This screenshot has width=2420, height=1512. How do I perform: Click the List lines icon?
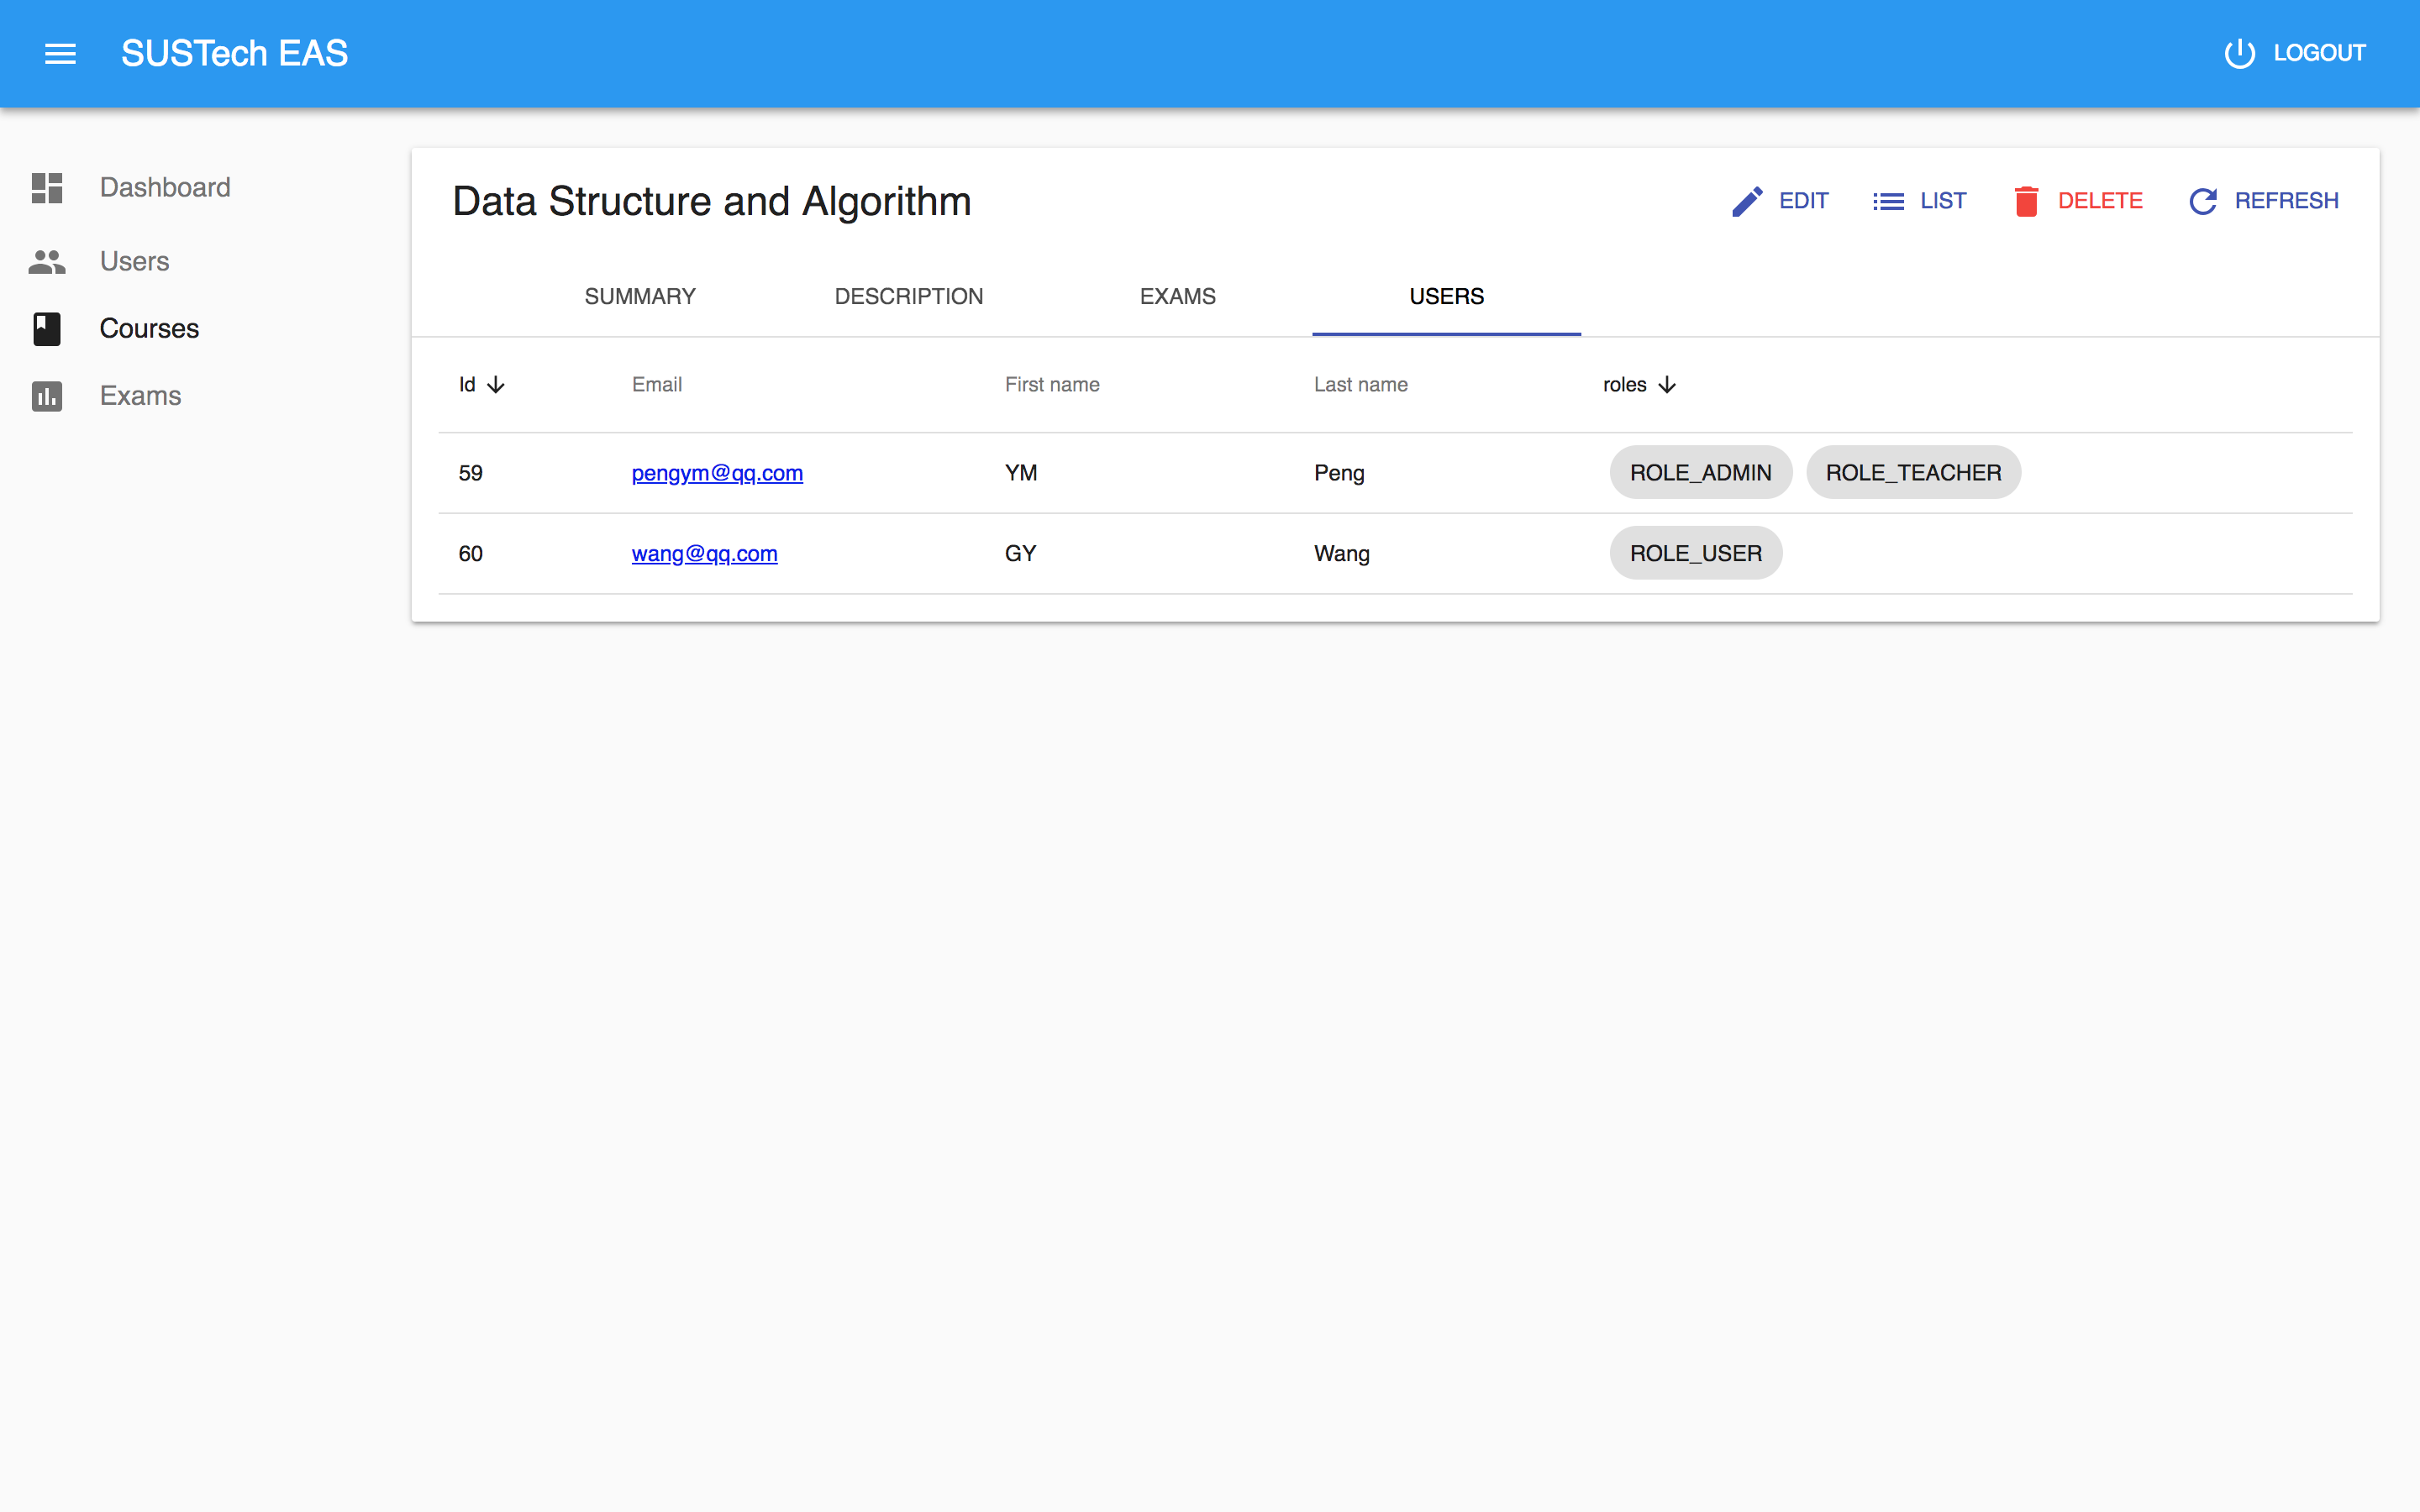point(1888,201)
